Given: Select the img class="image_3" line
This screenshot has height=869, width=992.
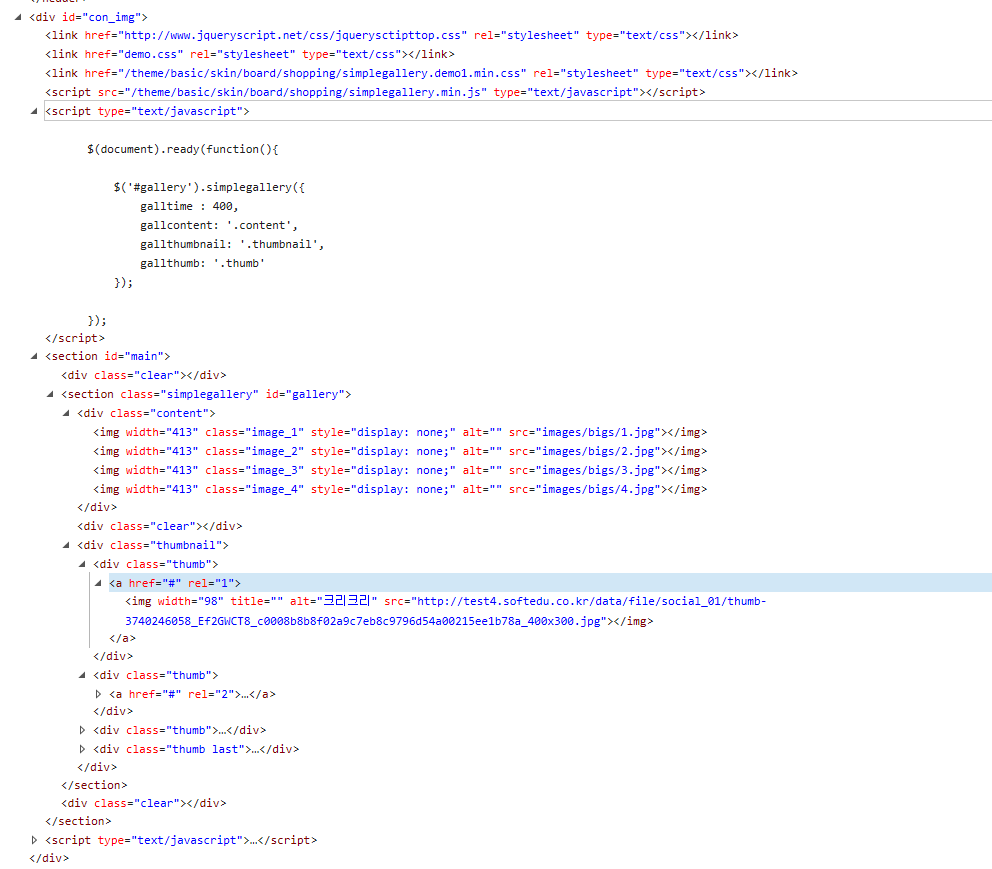Looking at the screenshot, I should coord(400,471).
